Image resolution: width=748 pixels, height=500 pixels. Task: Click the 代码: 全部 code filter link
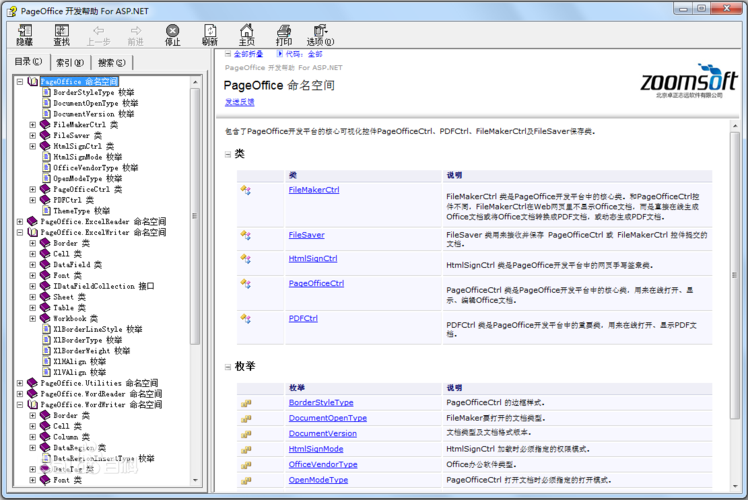click(304, 54)
